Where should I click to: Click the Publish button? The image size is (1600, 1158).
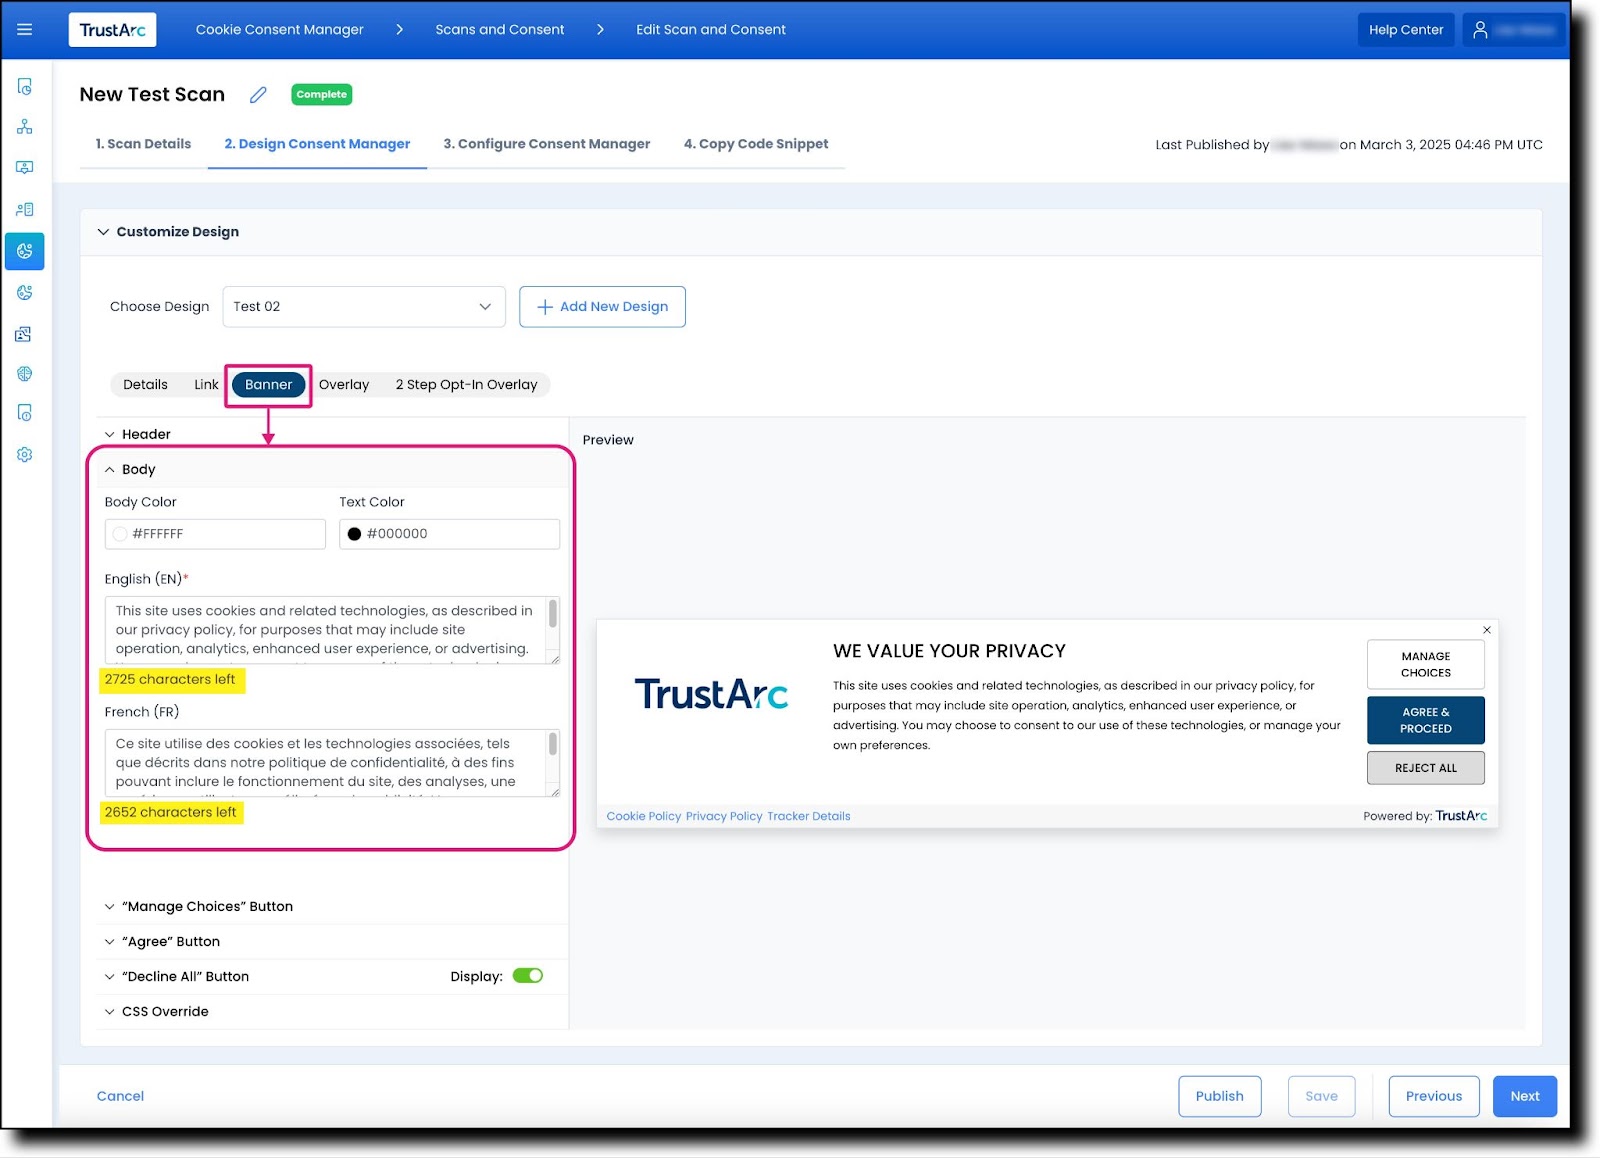coord(1219,1096)
